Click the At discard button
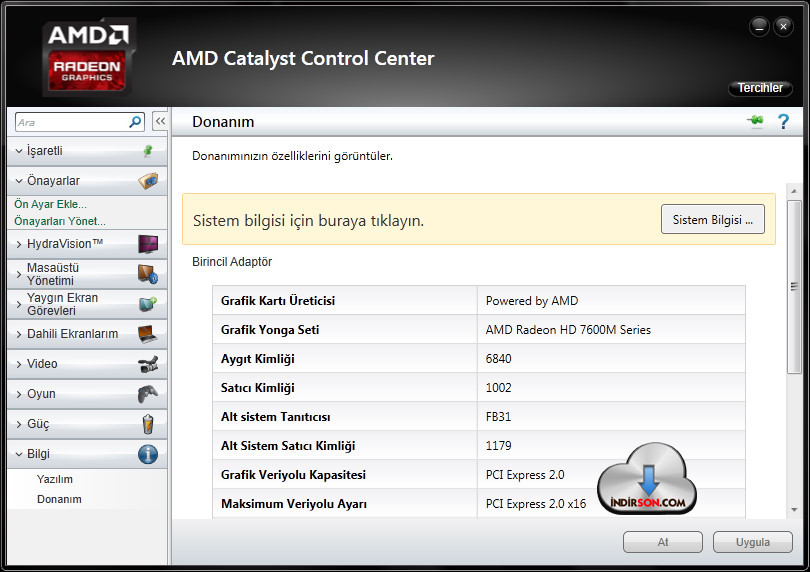810x572 pixels. (x=663, y=542)
